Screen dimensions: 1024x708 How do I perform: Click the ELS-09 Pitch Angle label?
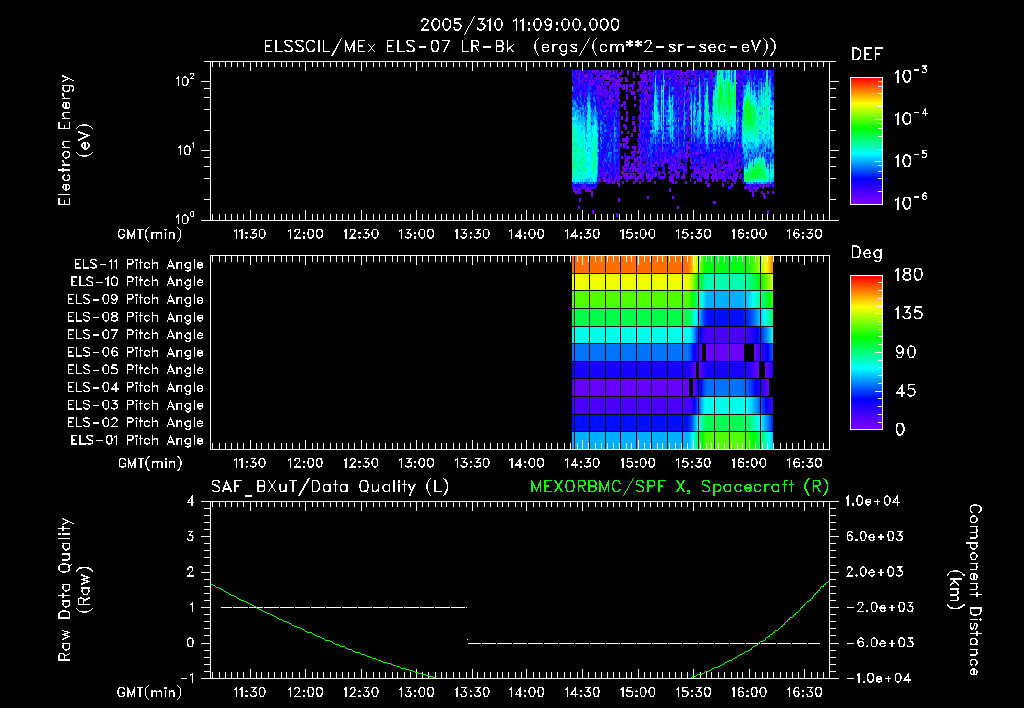(x=136, y=300)
